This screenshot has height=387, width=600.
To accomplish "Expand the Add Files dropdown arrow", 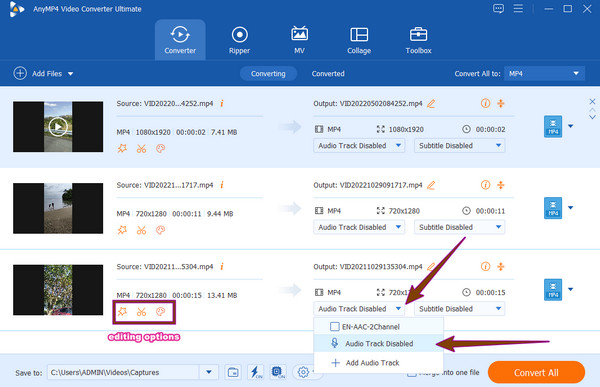I will (71, 73).
